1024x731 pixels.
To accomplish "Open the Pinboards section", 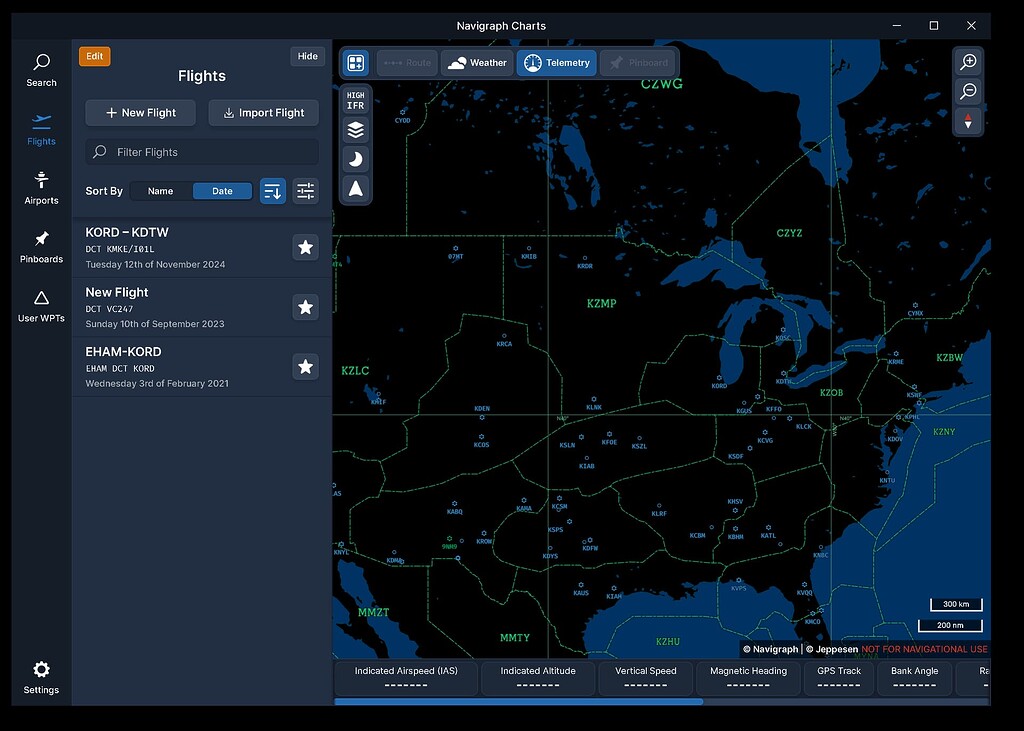I will 40,246.
